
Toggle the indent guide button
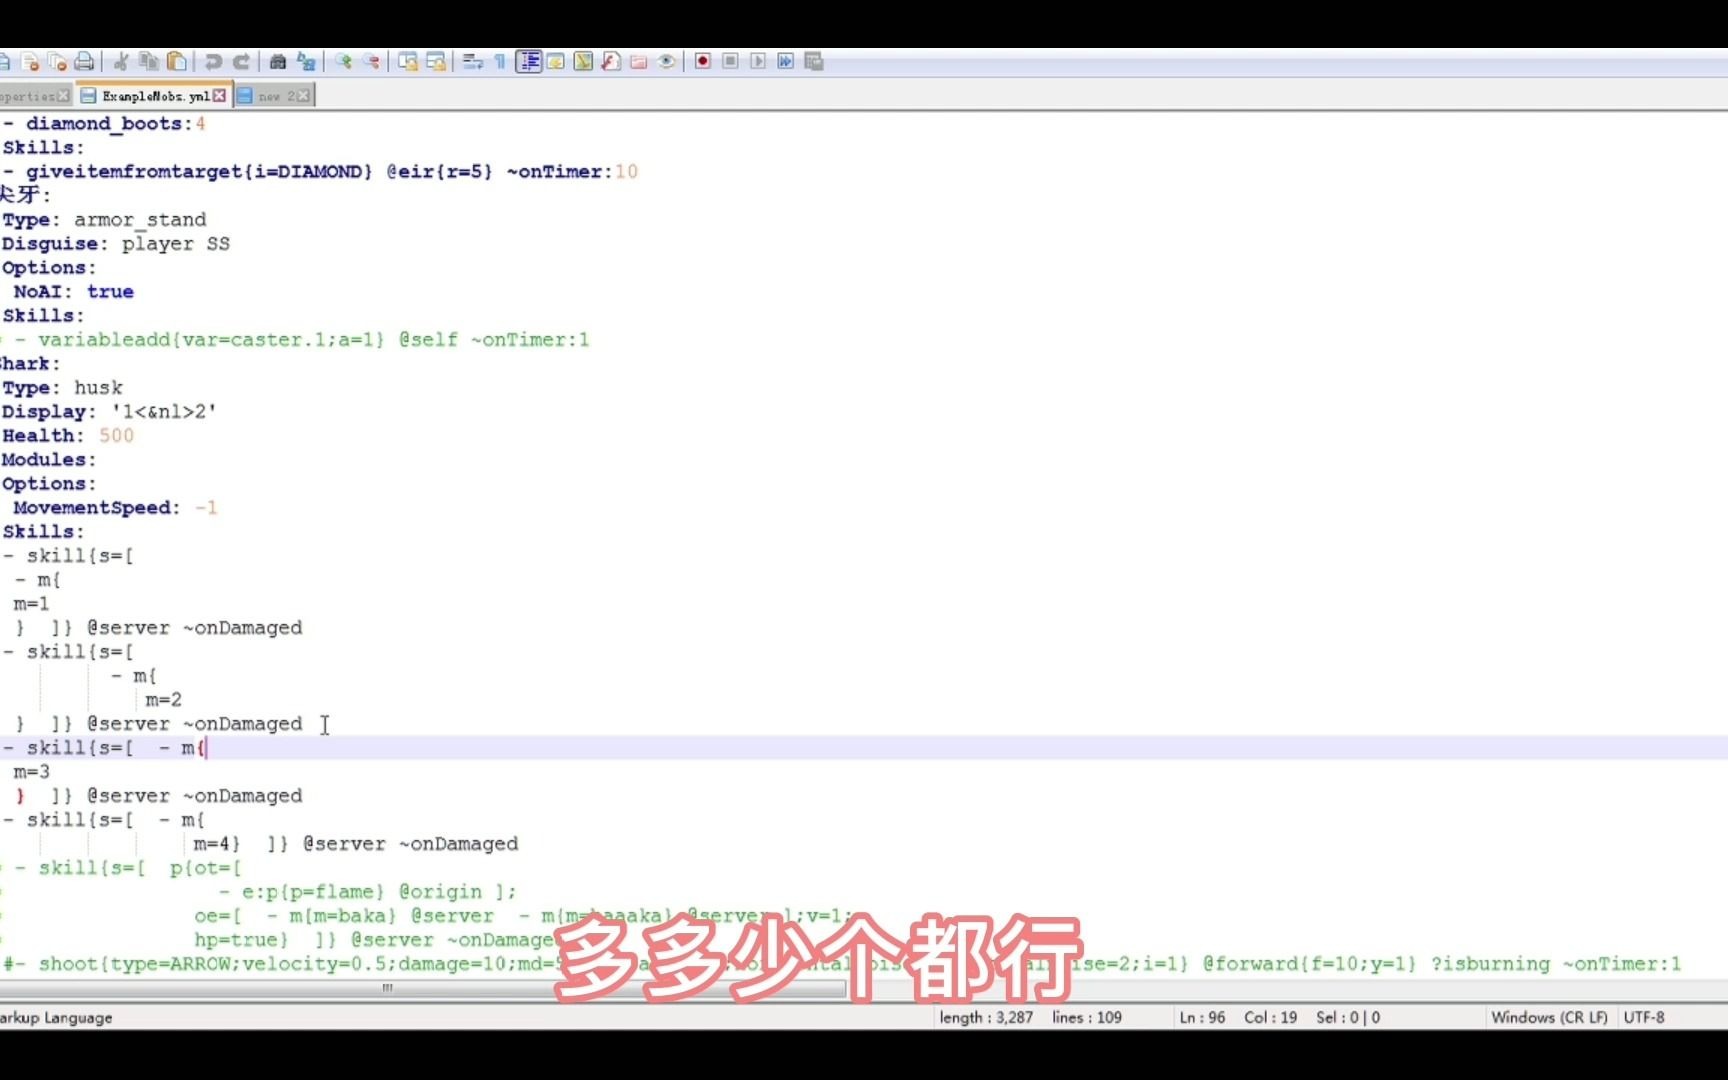[529, 62]
